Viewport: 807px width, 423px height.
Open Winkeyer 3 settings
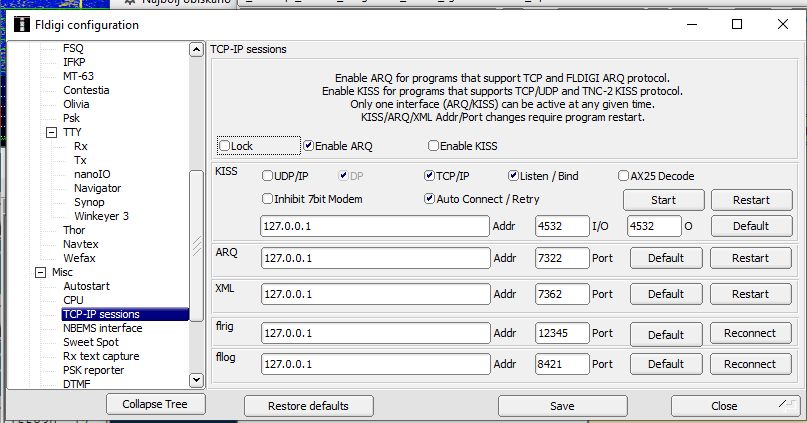pyautogui.click(x=101, y=216)
